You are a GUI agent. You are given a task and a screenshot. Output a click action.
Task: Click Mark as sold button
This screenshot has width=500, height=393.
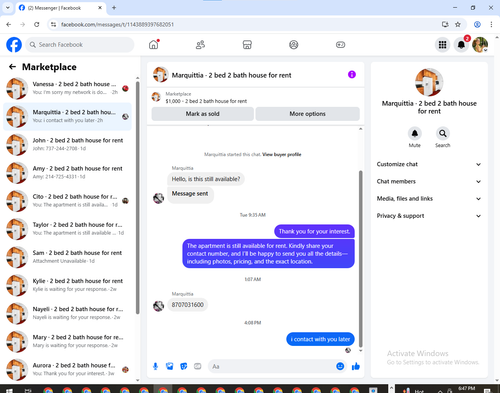(203, 114)
